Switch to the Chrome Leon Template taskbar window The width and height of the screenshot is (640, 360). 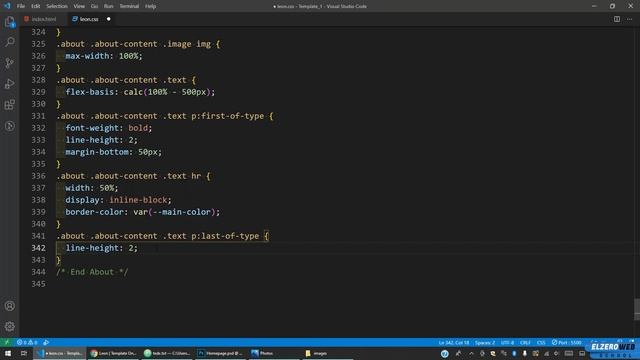coord(113,353)
